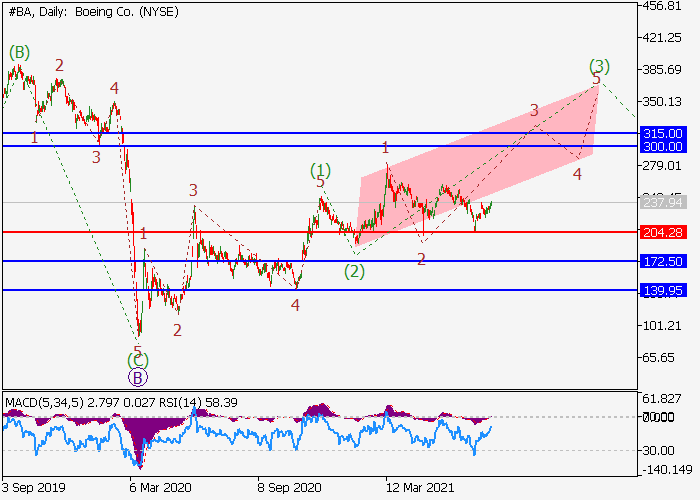Click the 61.827 indicator scale value
700x500 pixels.
(x=662, y=399)
